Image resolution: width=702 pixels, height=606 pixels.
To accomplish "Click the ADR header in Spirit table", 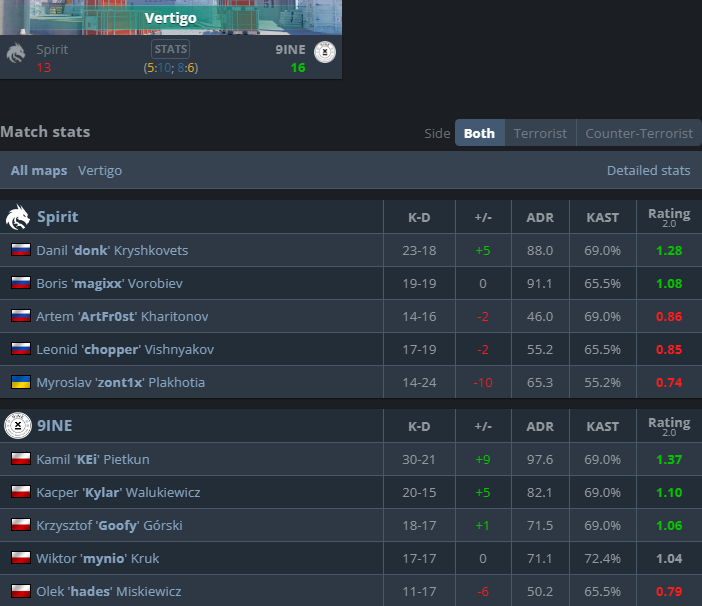I will click(540, 218).
